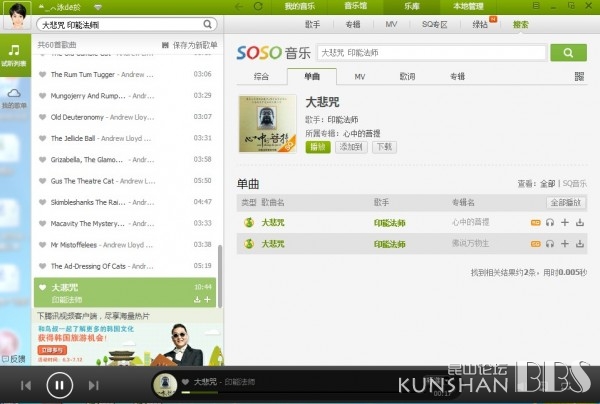Click the SOSO music search input field
600x404 pixels.
431,53
